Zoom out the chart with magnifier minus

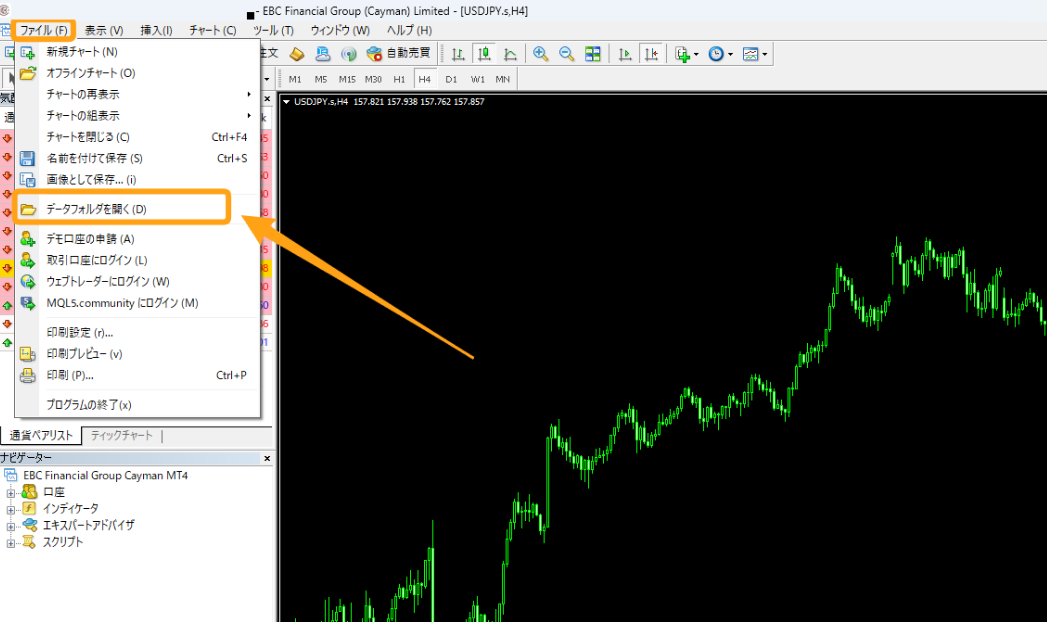[566, 54]
